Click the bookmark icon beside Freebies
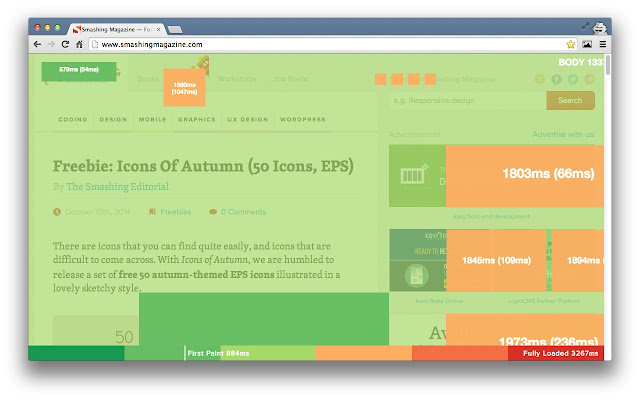This screenshot has height=400, width=640. 152,212
